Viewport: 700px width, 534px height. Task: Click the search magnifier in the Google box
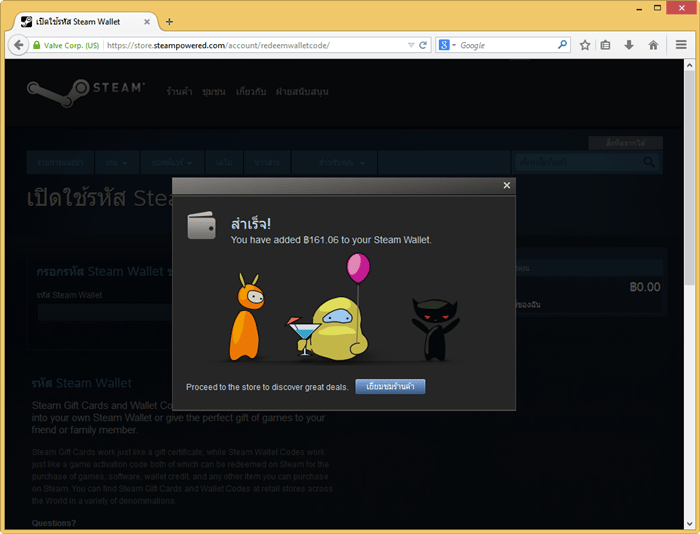562,45
